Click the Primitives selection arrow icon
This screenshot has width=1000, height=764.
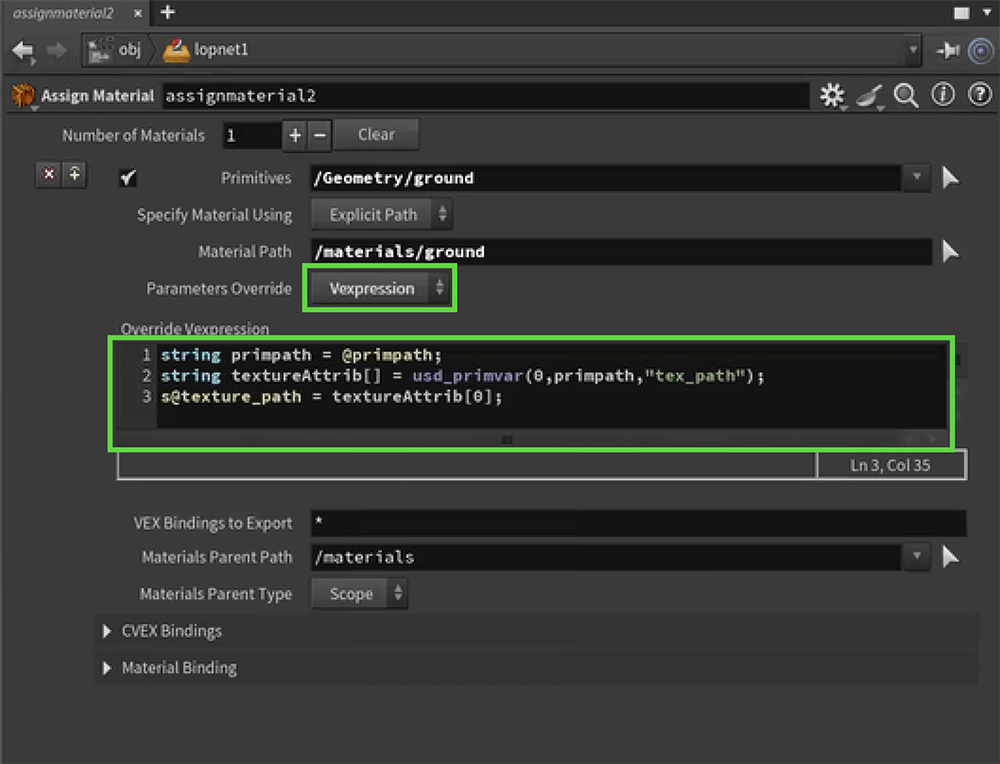pyautogui.click(x=950, y=178)
